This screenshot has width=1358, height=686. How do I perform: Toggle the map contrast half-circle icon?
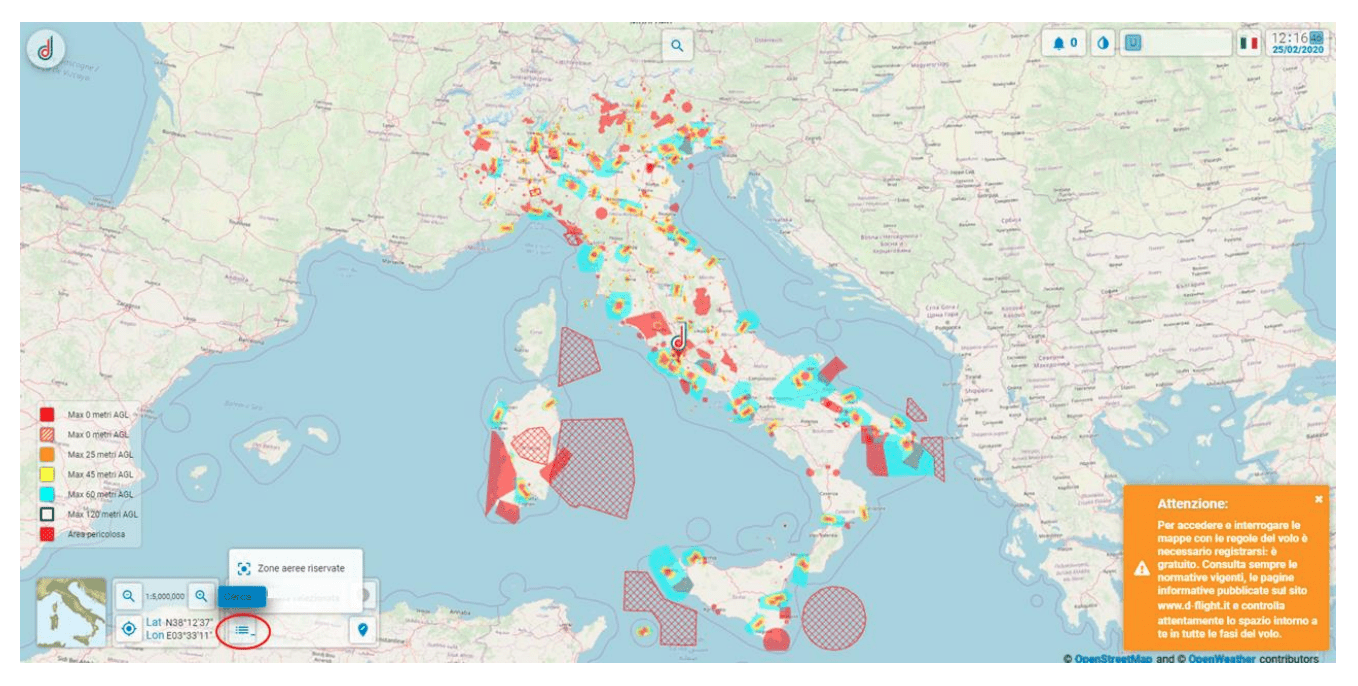pyautogui.click(x=1101, y=44)
